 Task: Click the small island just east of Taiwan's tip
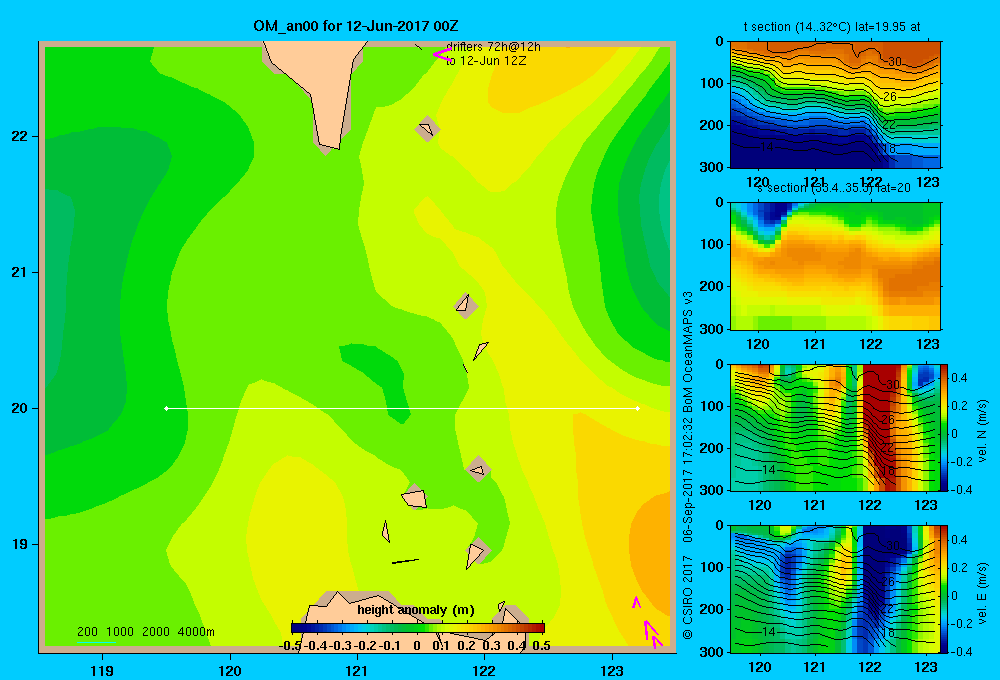pos(427,129)
